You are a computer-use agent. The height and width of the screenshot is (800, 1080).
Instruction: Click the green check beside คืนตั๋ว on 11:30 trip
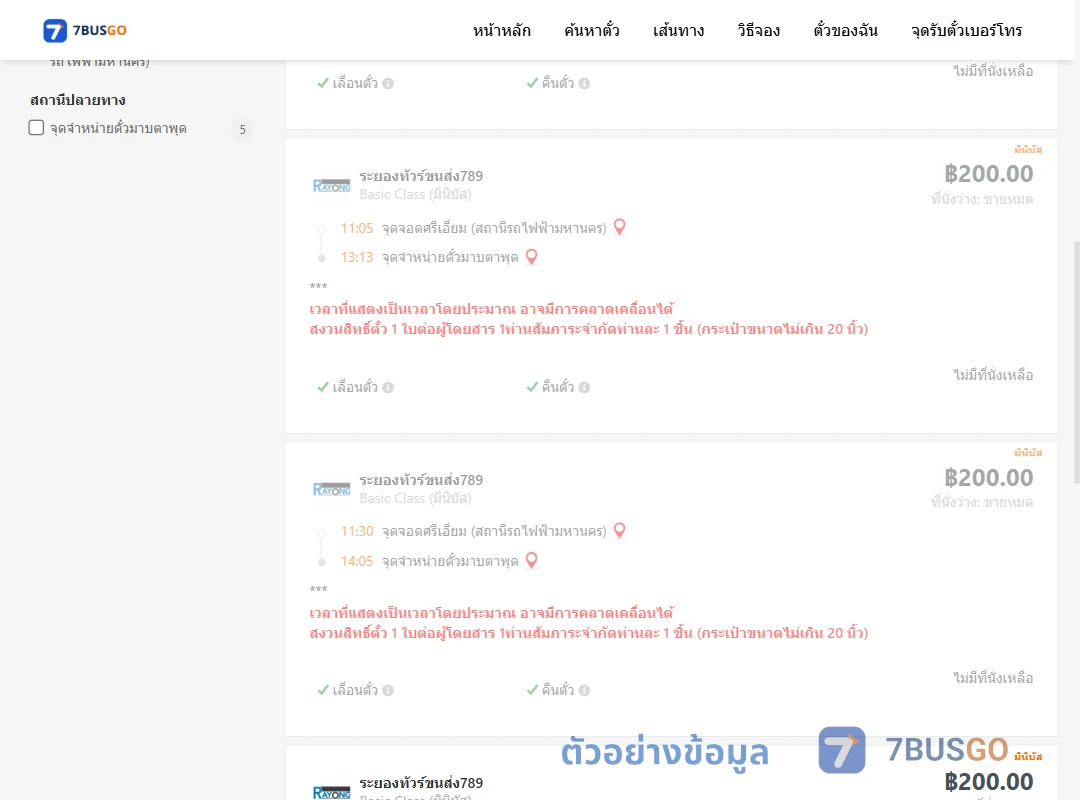[532, 690]
